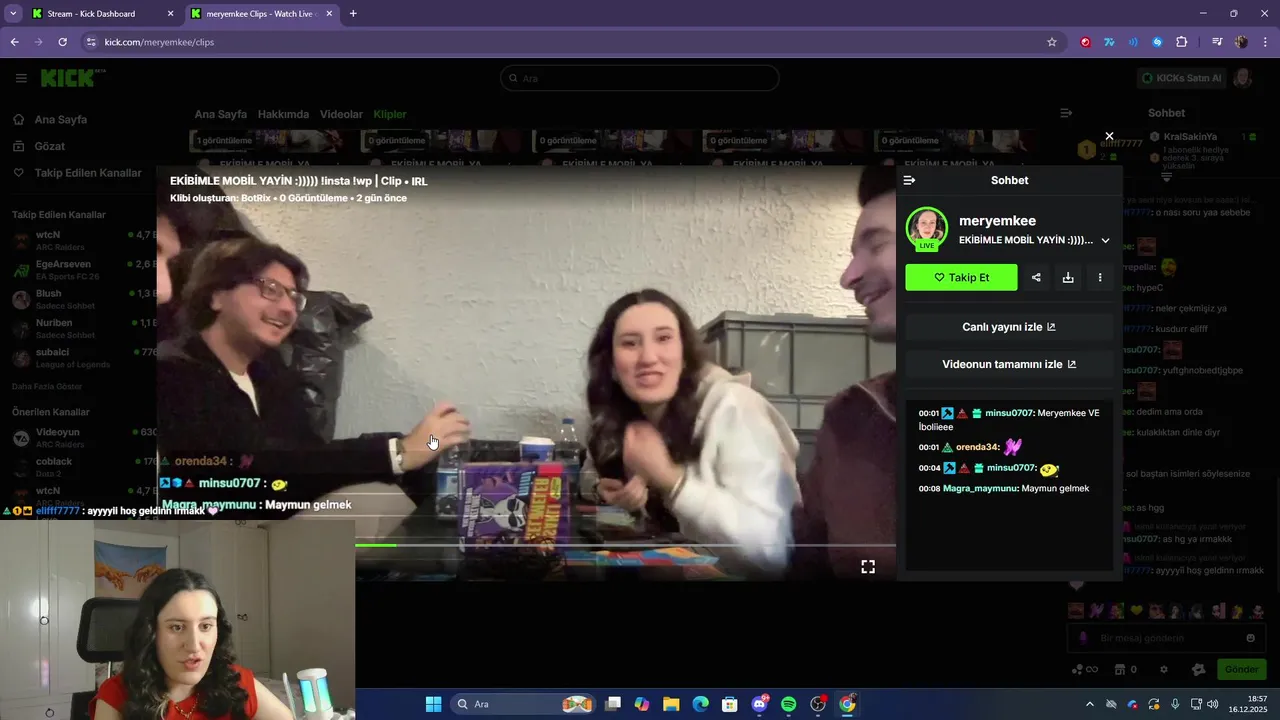Image resolution: width=1280 pixels, height=720 pixels.
Task: Open the emoji picker in chat input
Action: tap(1250, 638)
